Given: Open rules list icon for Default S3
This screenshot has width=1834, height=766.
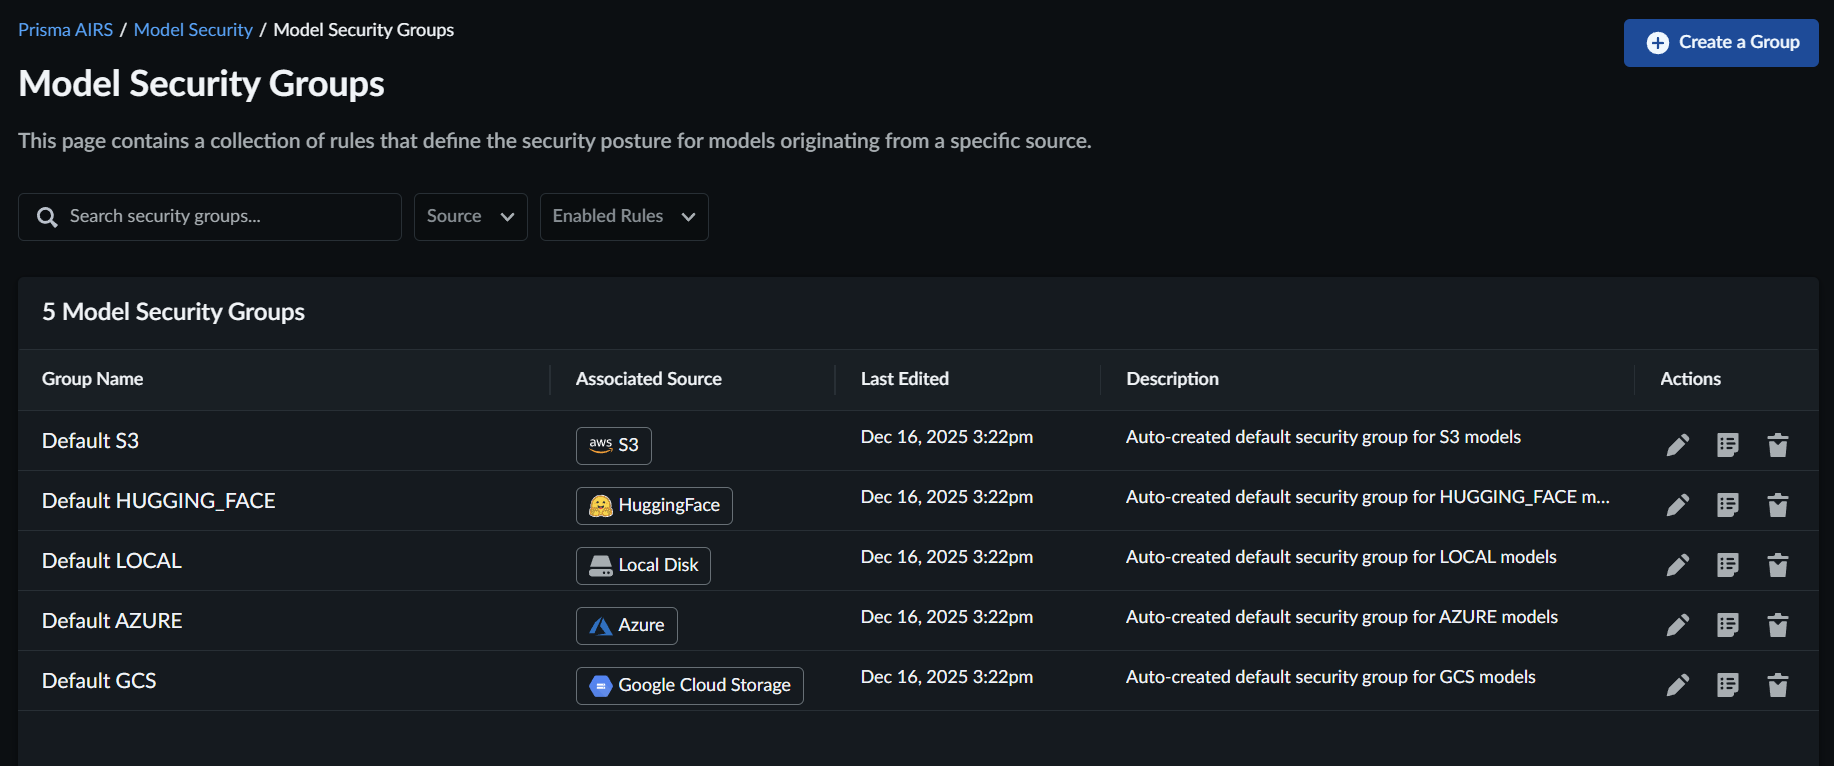Looking at the screenshot, I should click(1727, 445).
